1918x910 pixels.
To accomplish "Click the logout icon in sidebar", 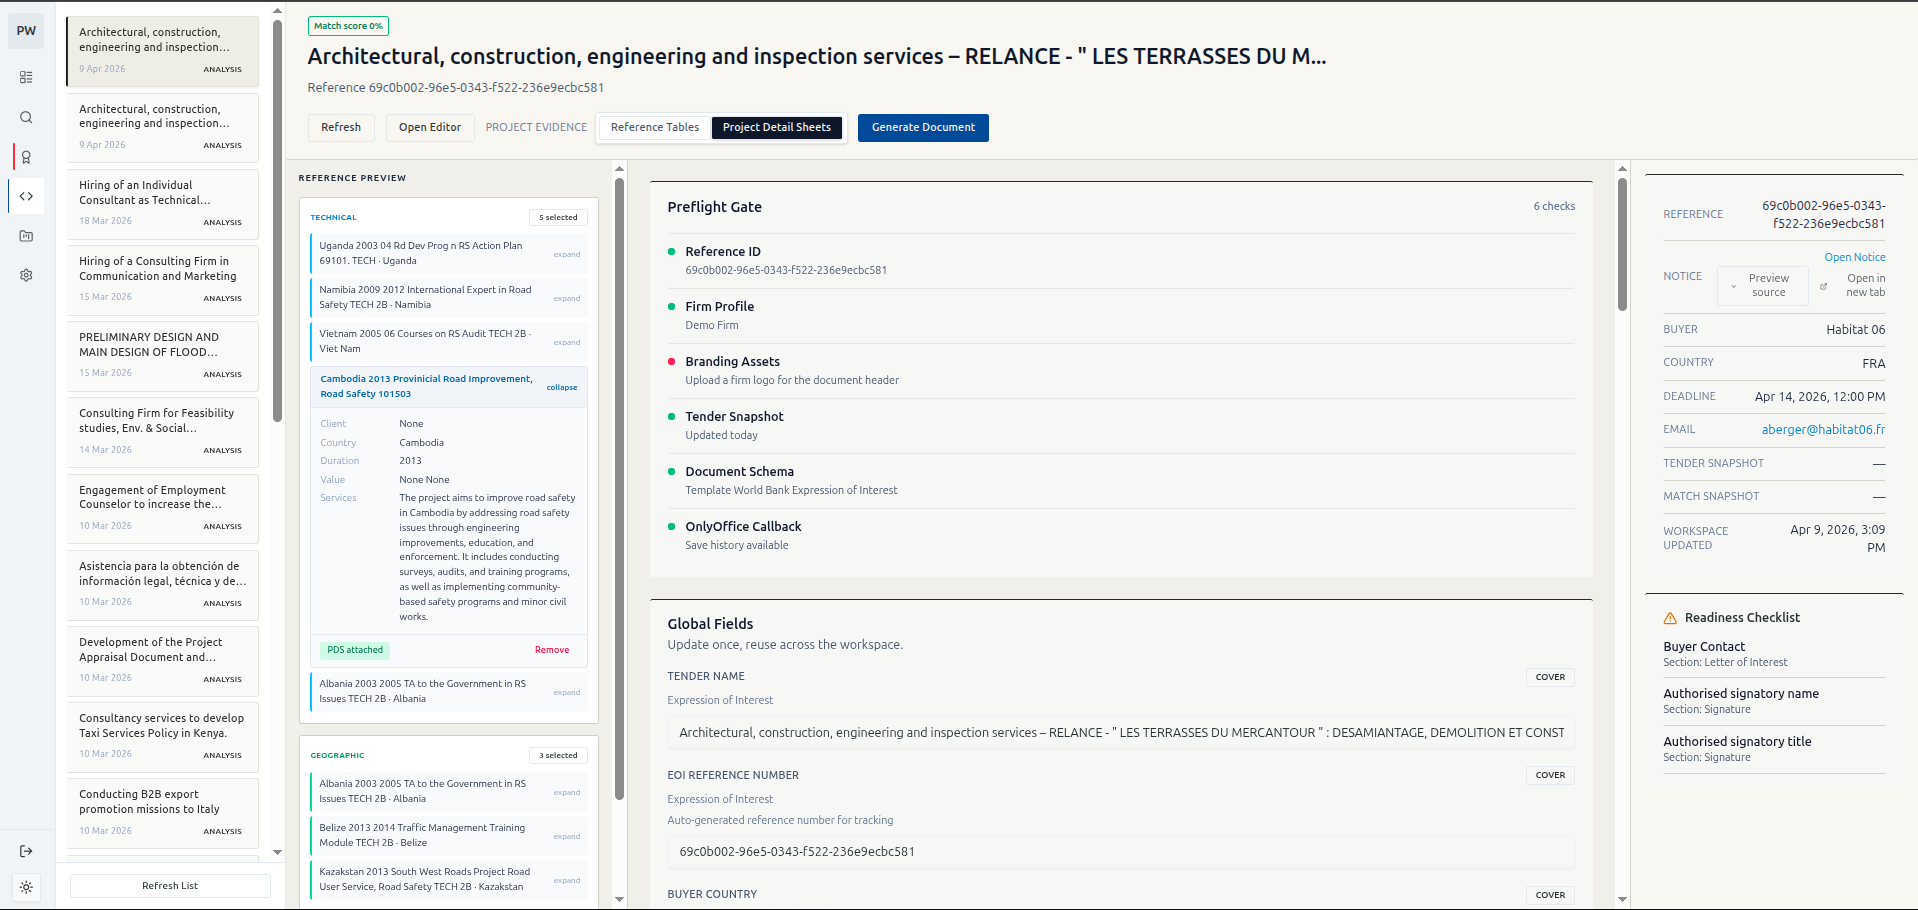I will pyautogui.click(x=26, y=851).
